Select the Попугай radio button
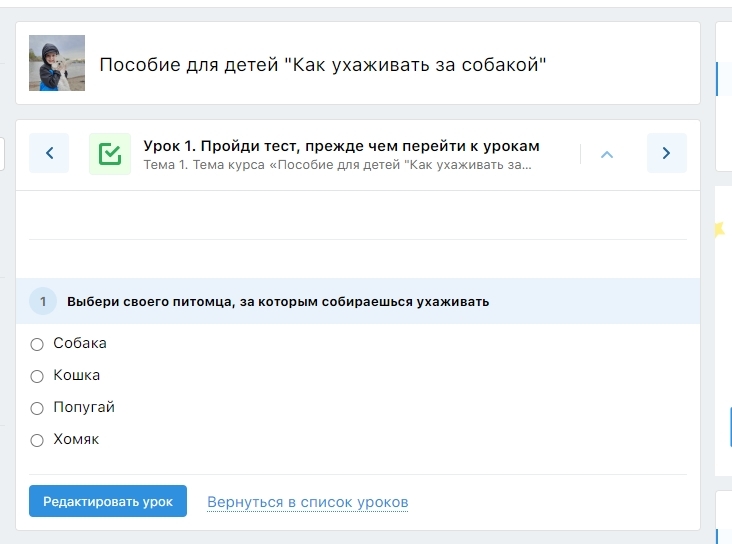This screenshot has width=732, height=544. (x=37, y=408)
